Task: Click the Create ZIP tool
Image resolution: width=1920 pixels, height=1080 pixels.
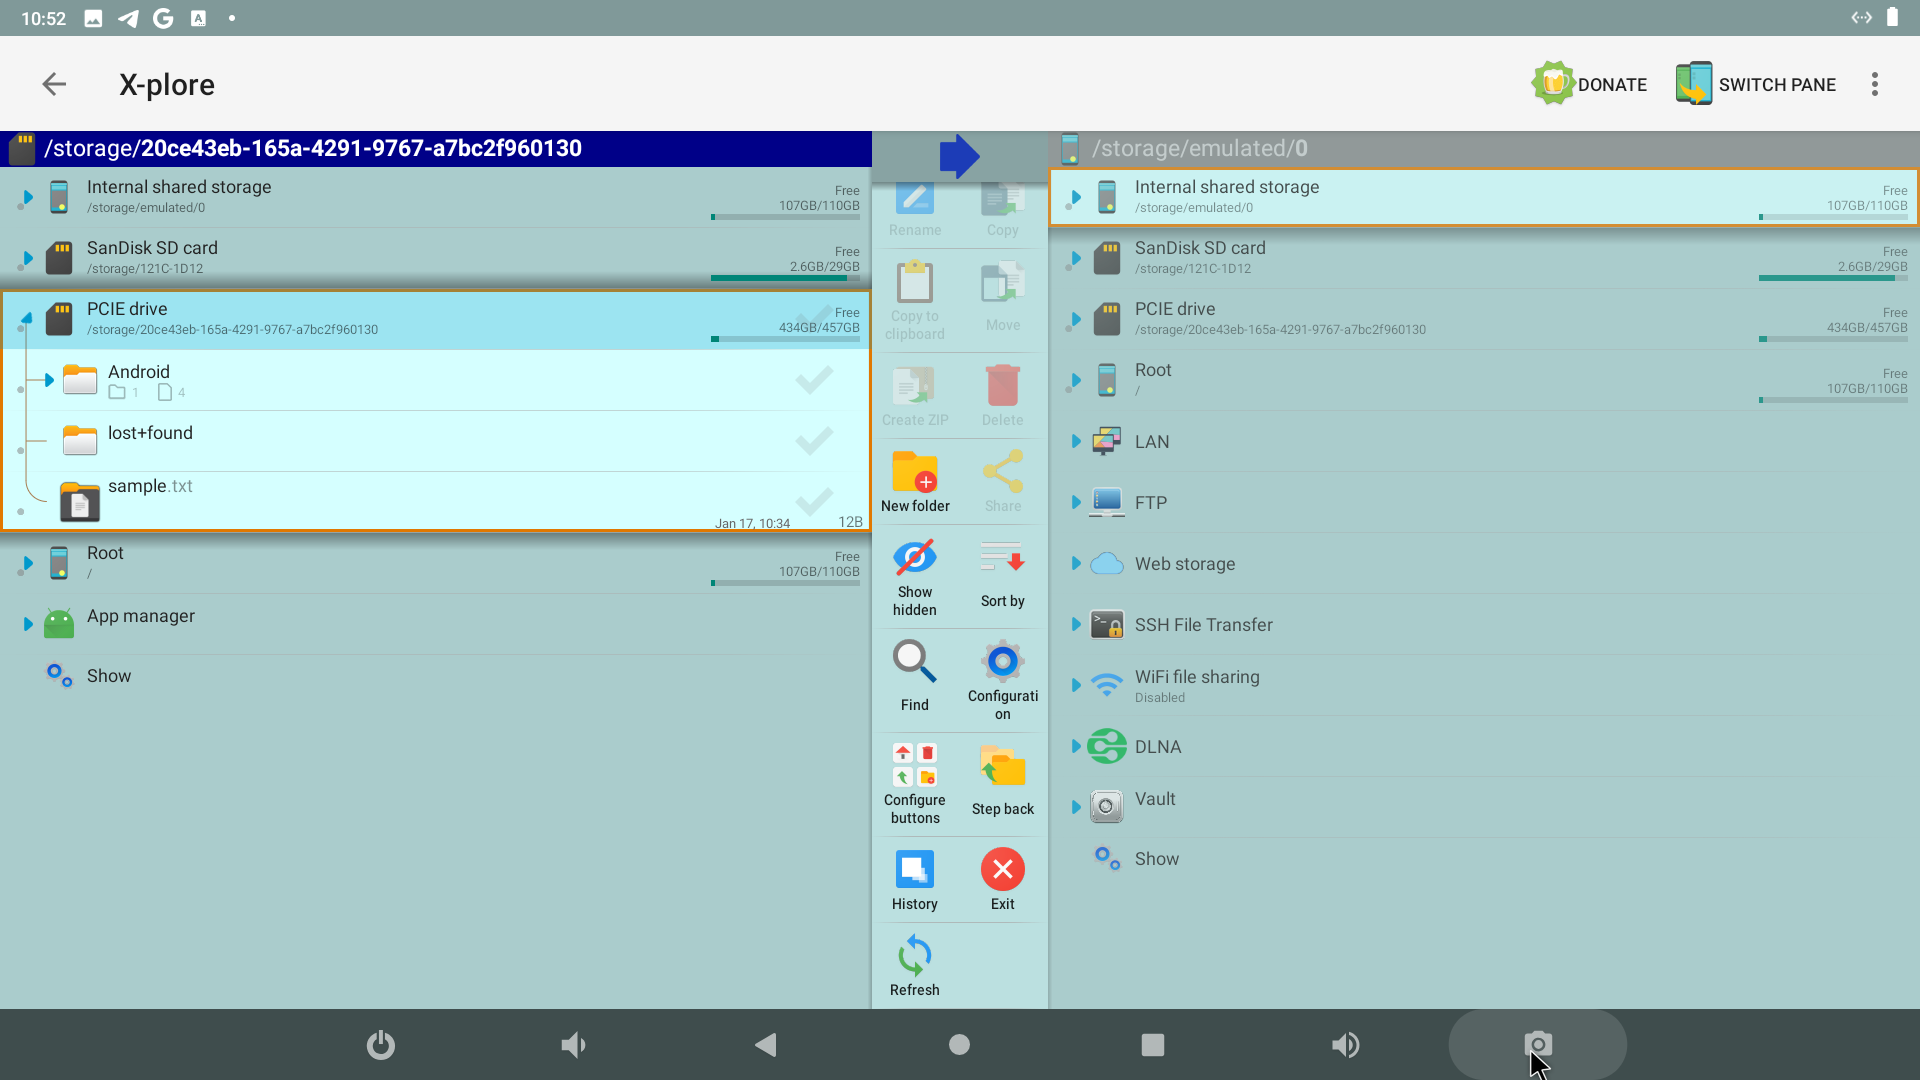Action: click(x=915, y=395)
